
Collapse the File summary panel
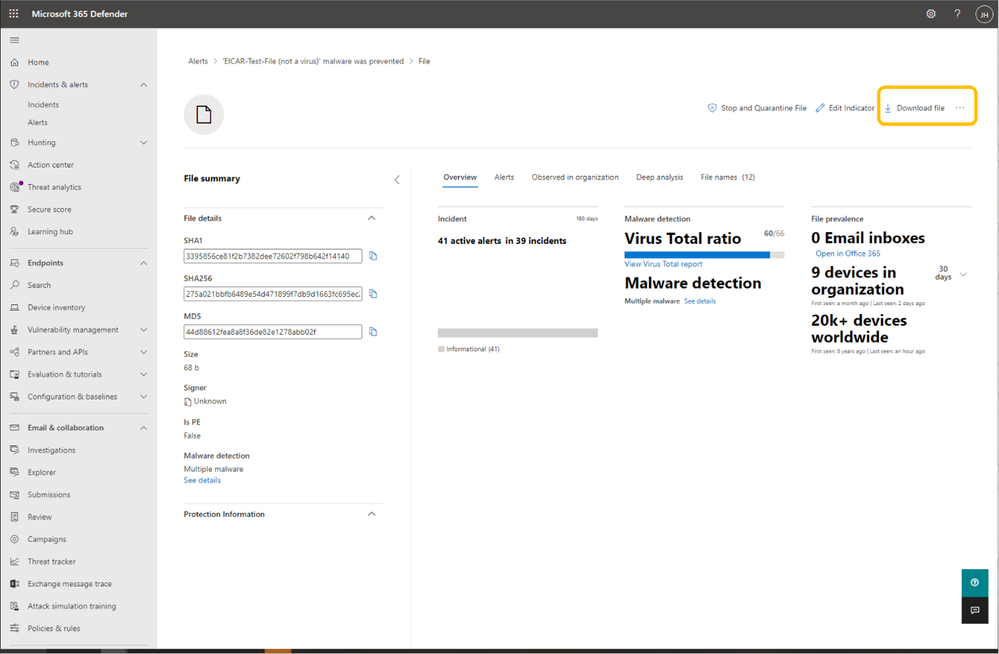pyautogui.click(x=397, y=180)
